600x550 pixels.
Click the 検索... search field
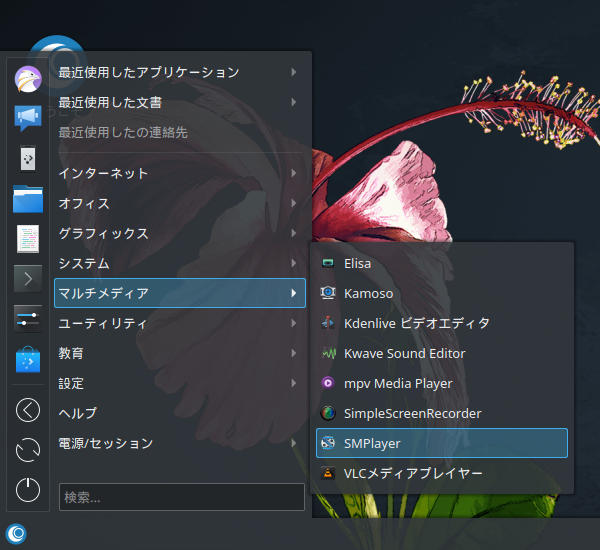coord(182,497)
